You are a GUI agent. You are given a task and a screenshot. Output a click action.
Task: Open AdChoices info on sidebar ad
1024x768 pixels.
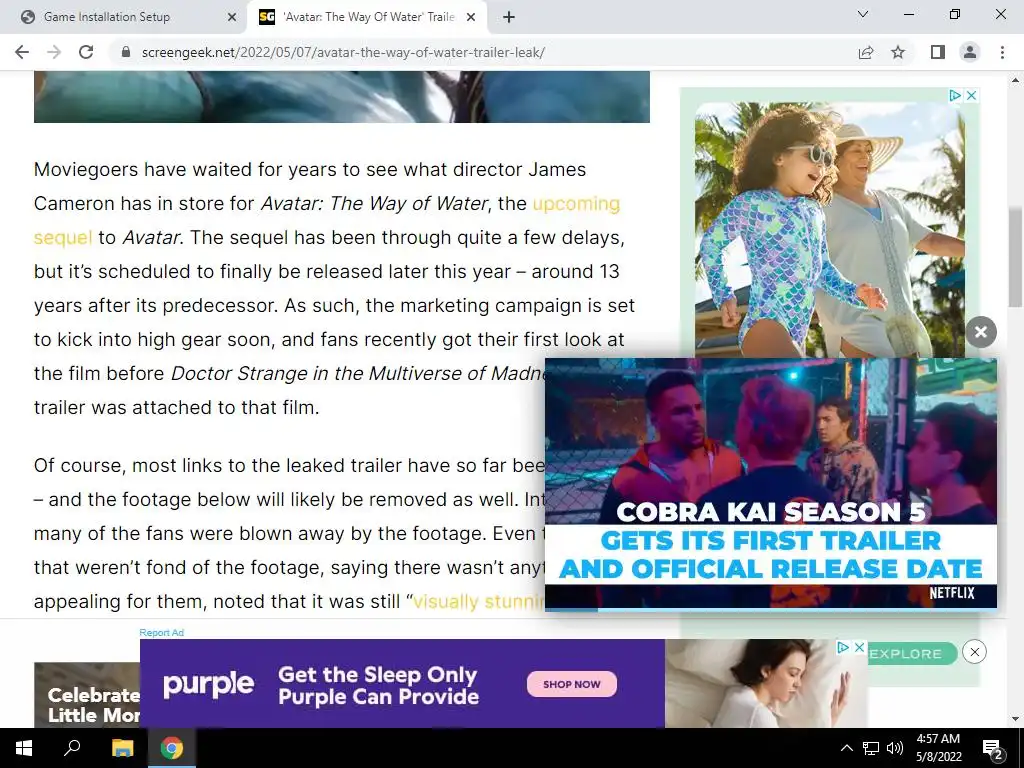pyautogui.click(x=955, y=95)
